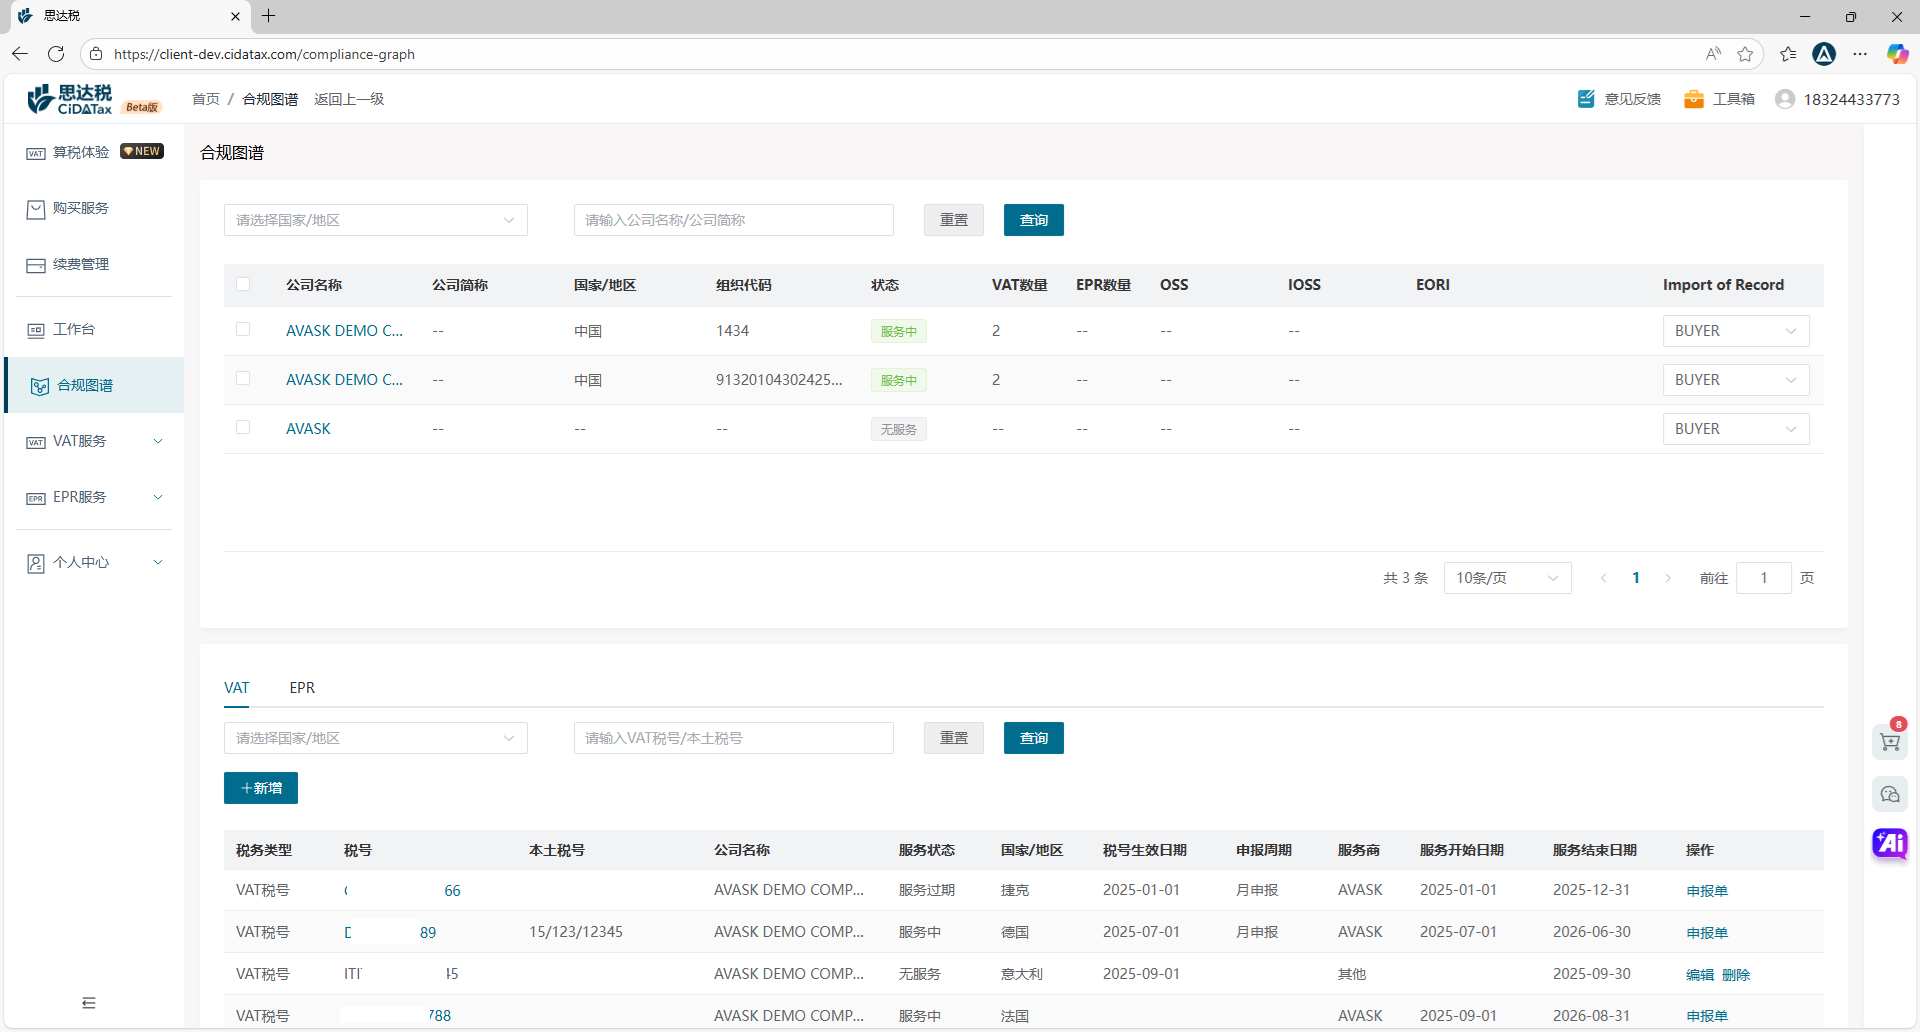Open the shopping cart icon

tap(1889, 742)
